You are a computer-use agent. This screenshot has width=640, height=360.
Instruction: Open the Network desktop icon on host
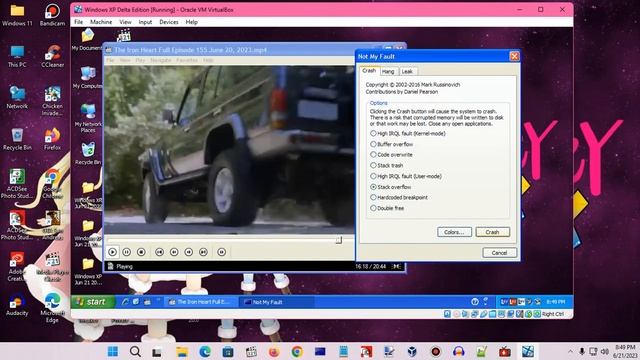pyautogui.click(x=17, y=97)
